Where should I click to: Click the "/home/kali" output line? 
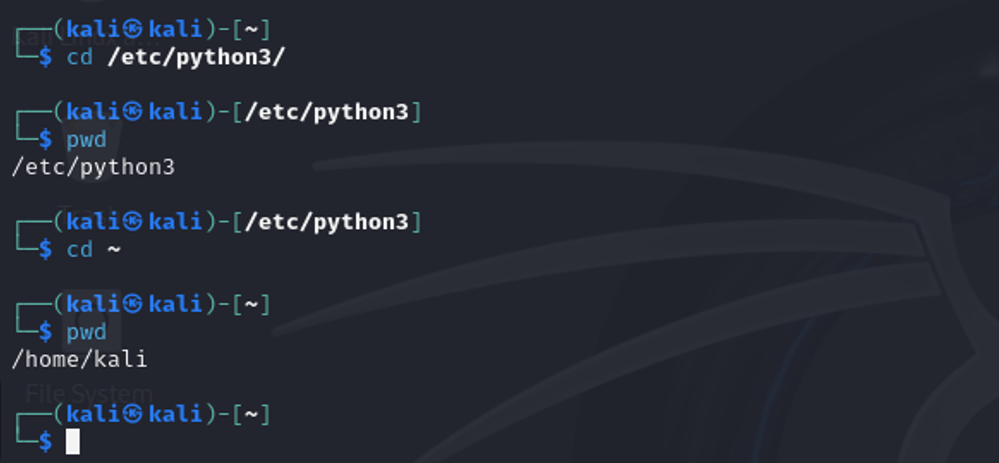coord(79,358)
